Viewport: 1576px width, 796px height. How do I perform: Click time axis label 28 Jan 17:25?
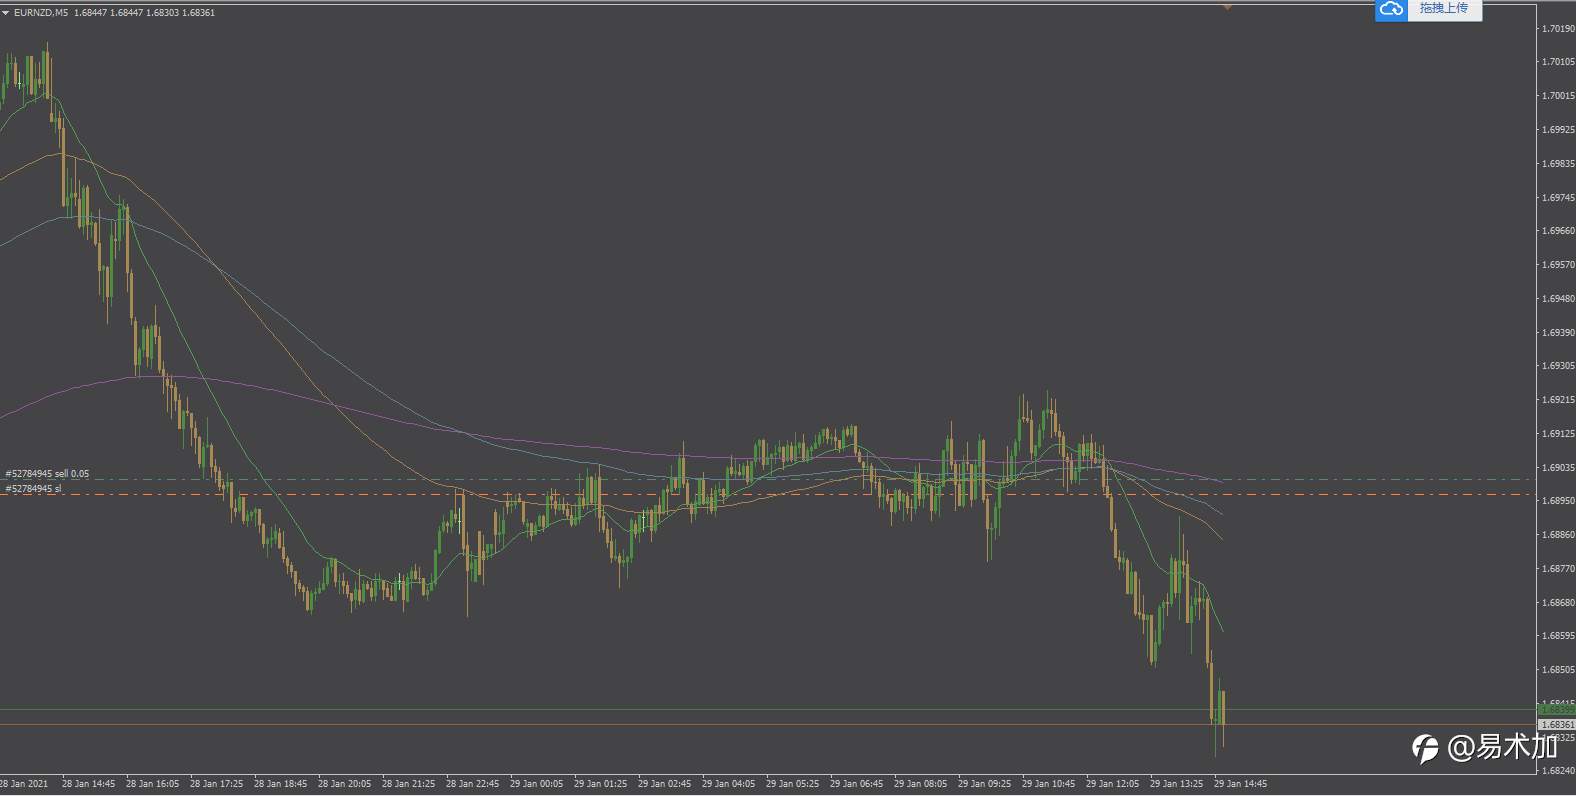tap(216, 784)
